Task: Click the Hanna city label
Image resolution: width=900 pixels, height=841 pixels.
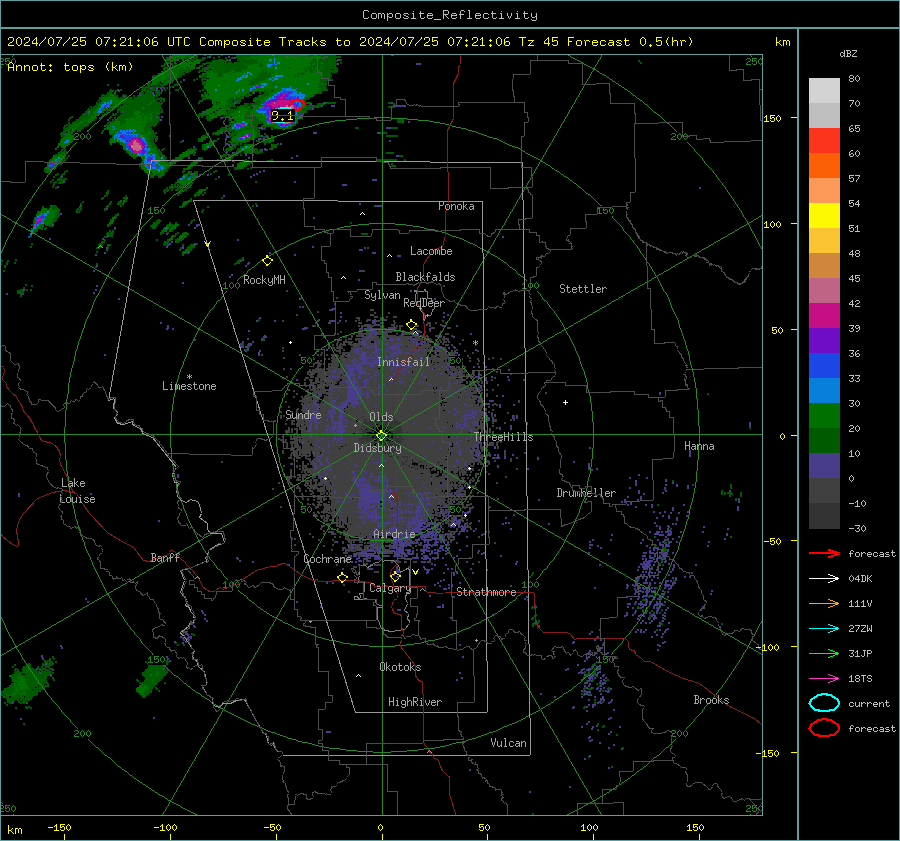Action: (x=699, y=446)
